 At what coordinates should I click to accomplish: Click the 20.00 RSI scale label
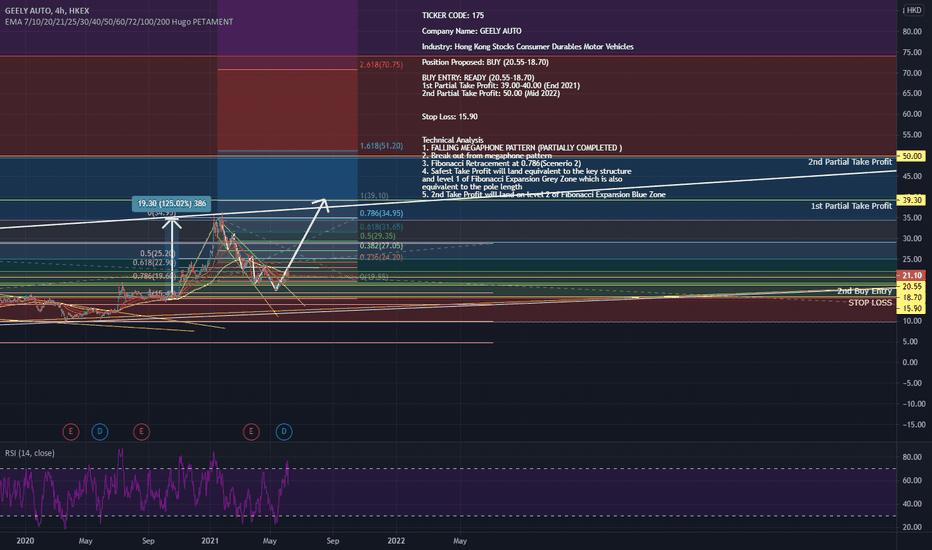pos(912,527)
